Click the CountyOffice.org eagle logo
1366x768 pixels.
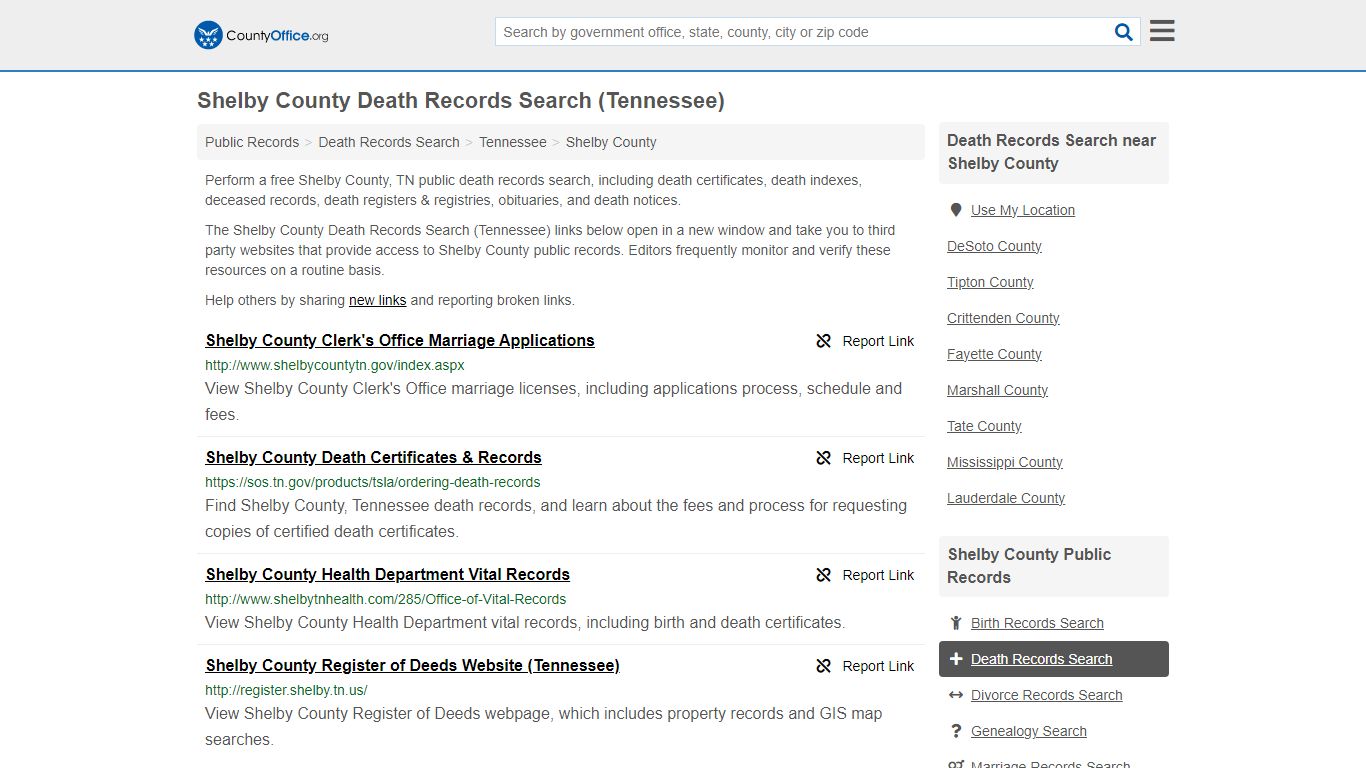261,35
